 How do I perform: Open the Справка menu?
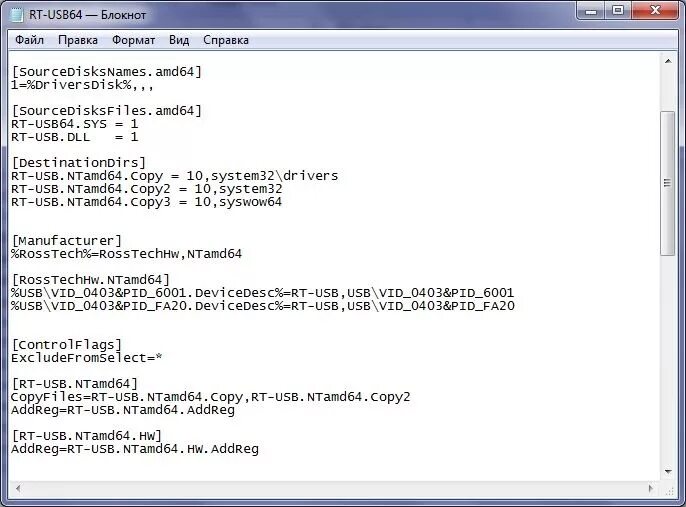click(x=226, y=40)
